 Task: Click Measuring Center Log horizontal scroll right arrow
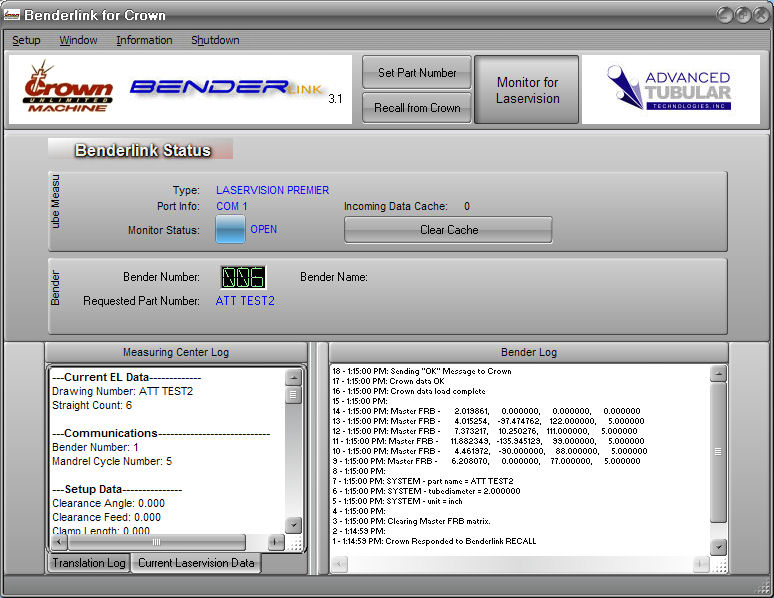click(x=276, y=541)
